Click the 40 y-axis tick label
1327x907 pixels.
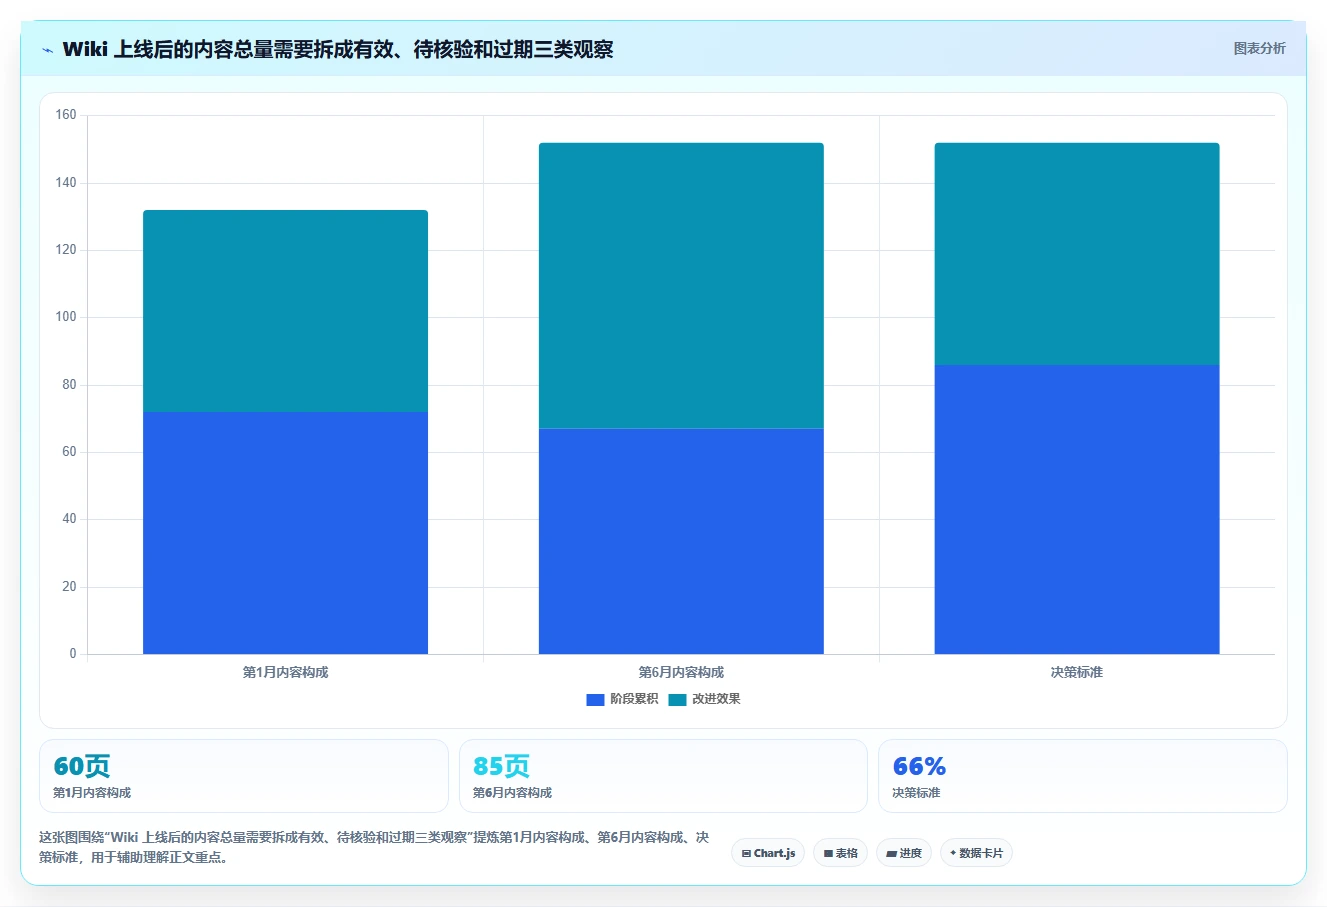(69, 519)
